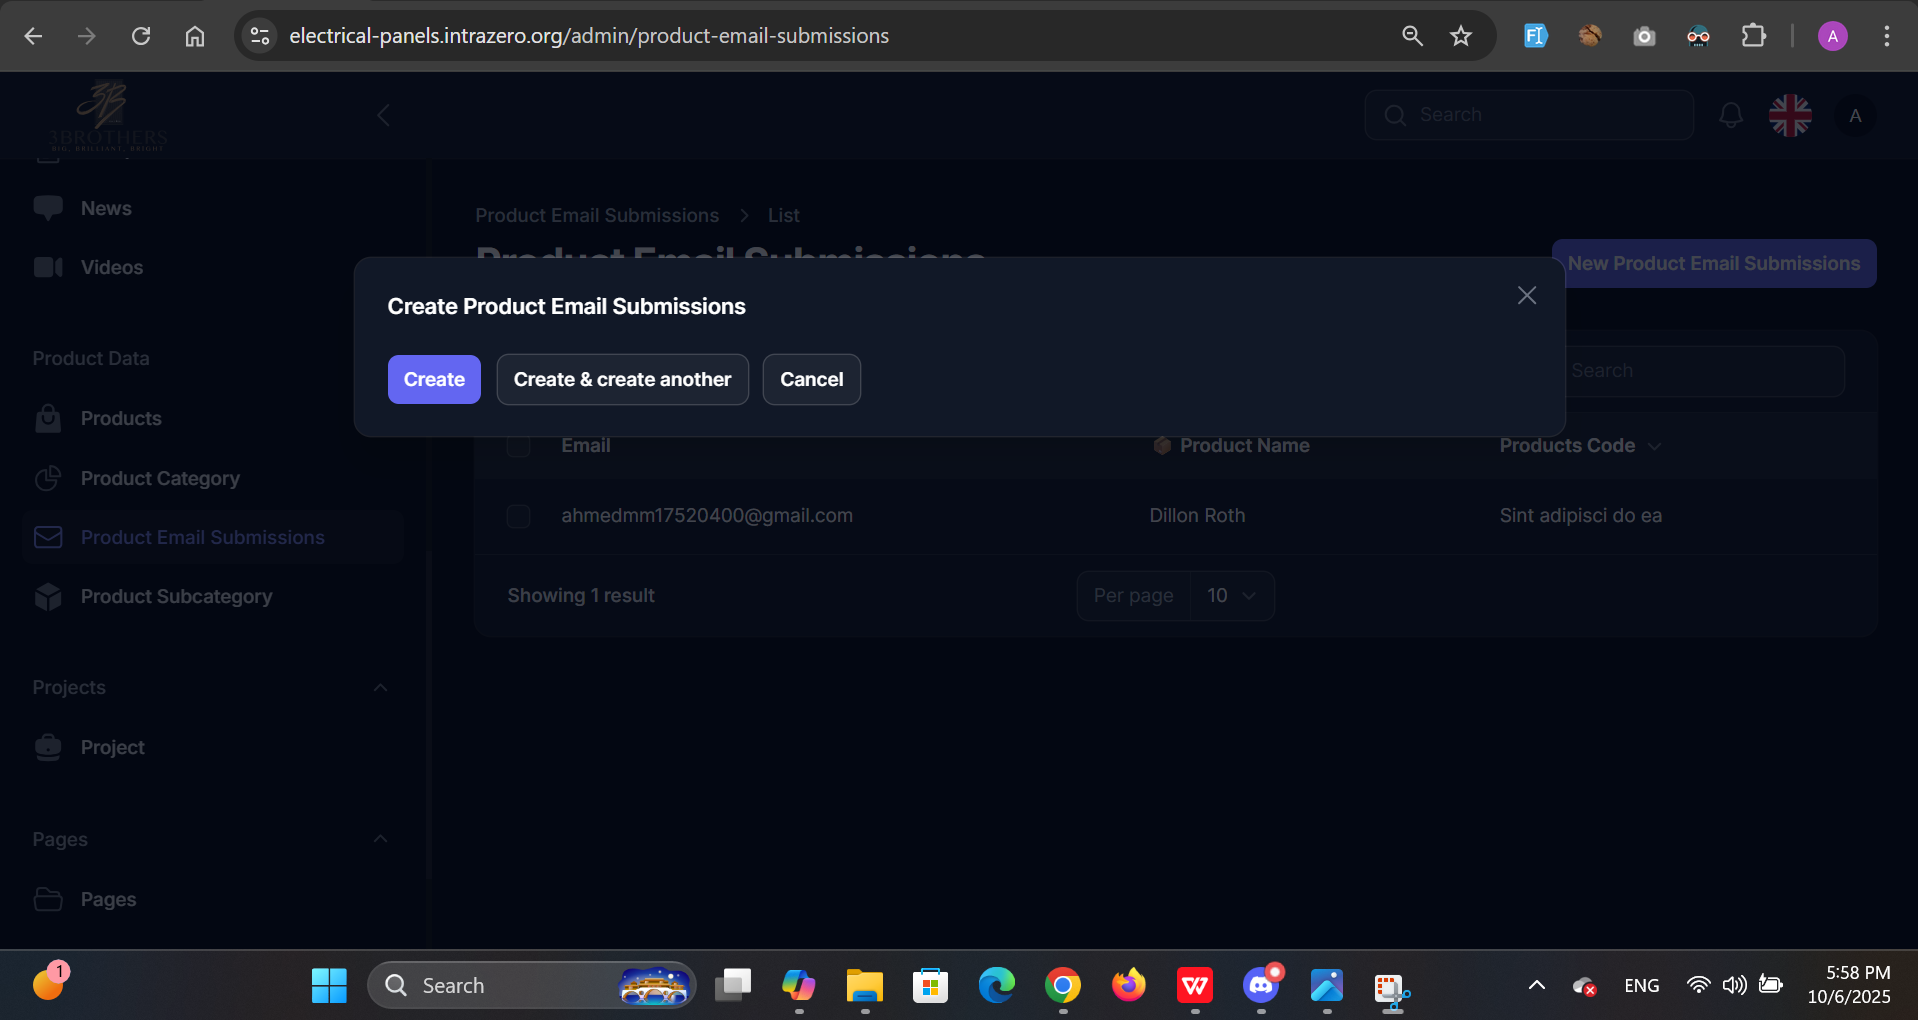The width and height of the screenshot is (1918, 1020).
Task: Collapse the Projects sidebar group
Action: pos(380,688)
